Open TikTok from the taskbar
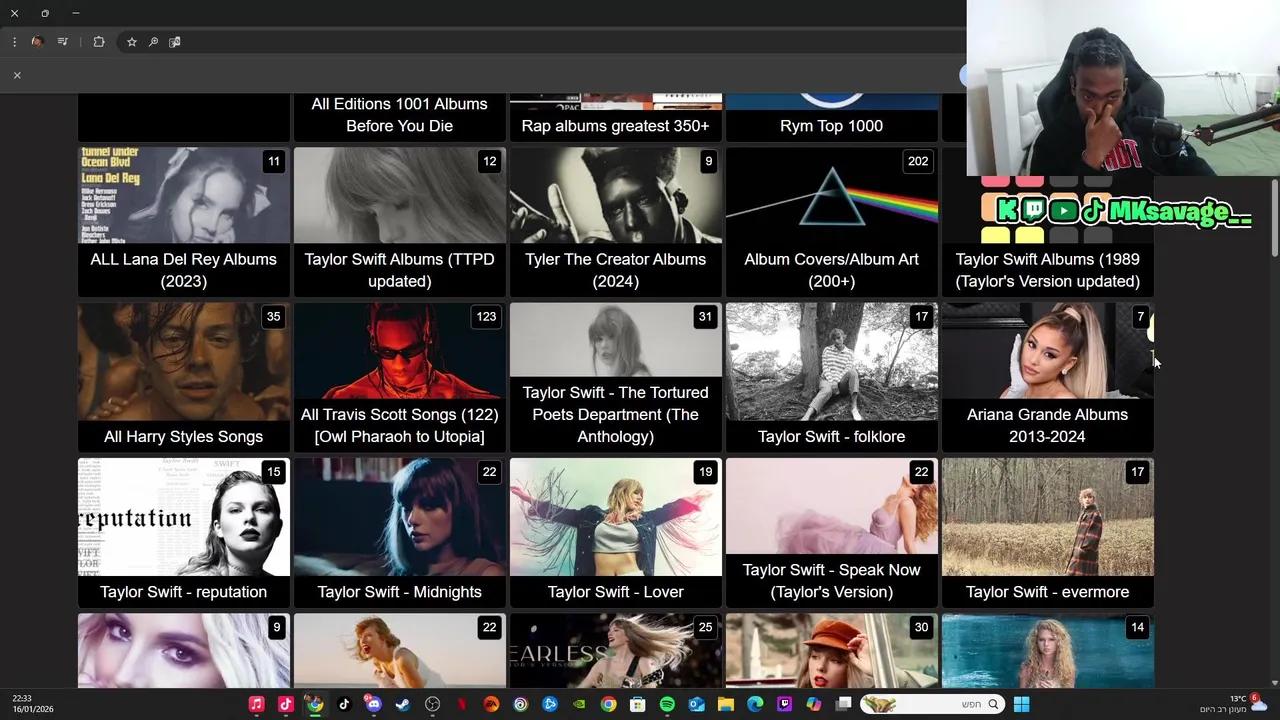 click(x=344, y=704)
